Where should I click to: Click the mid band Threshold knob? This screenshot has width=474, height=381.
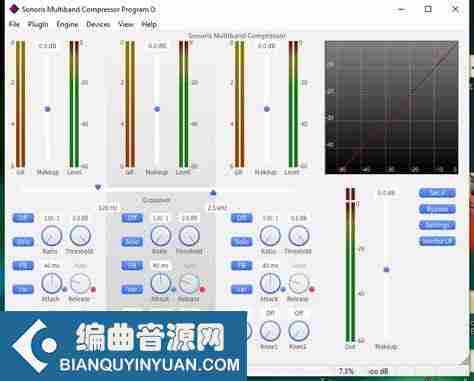189,236
